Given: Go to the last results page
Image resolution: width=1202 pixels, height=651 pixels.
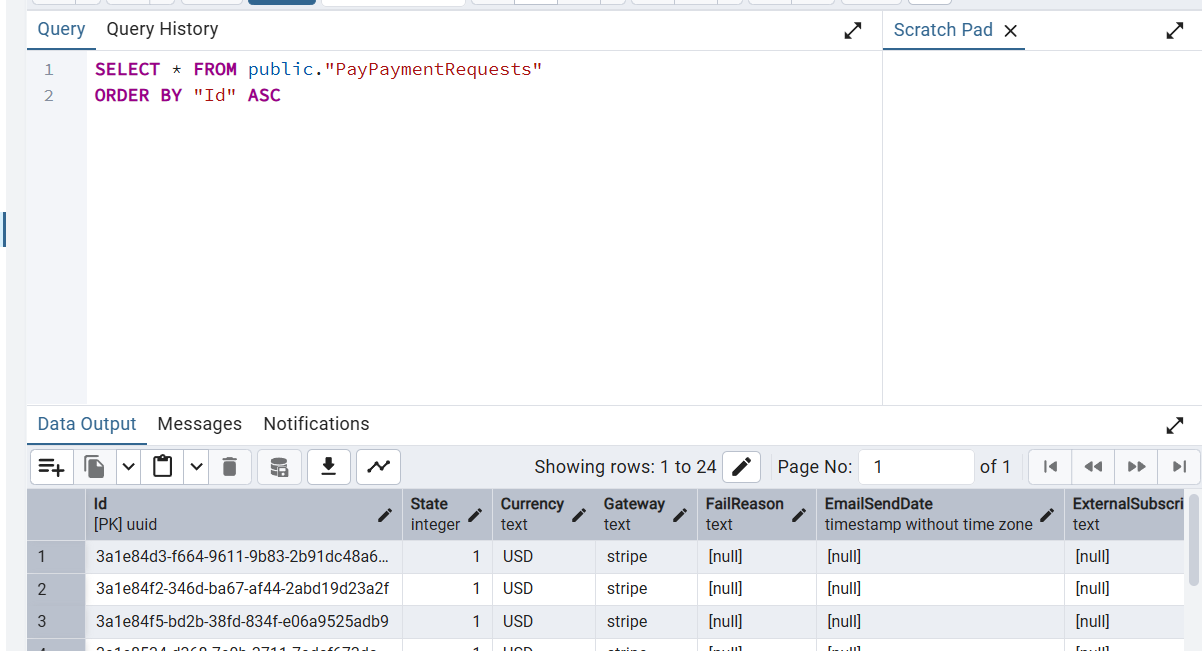Looking at the screenshot, I should click(1179, 467).
